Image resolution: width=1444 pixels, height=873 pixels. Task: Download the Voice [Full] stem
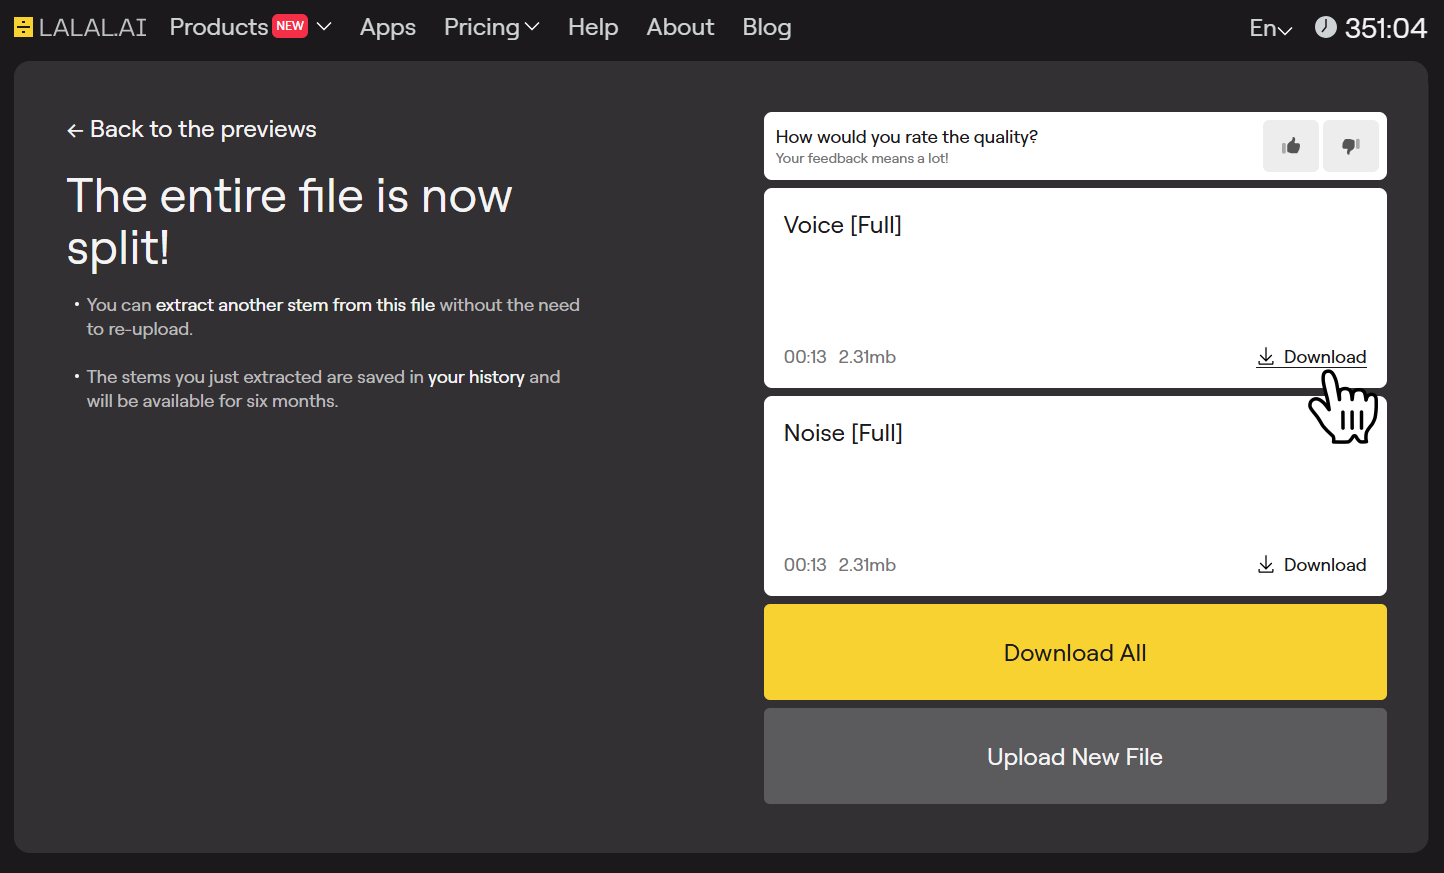(1324, 357)
